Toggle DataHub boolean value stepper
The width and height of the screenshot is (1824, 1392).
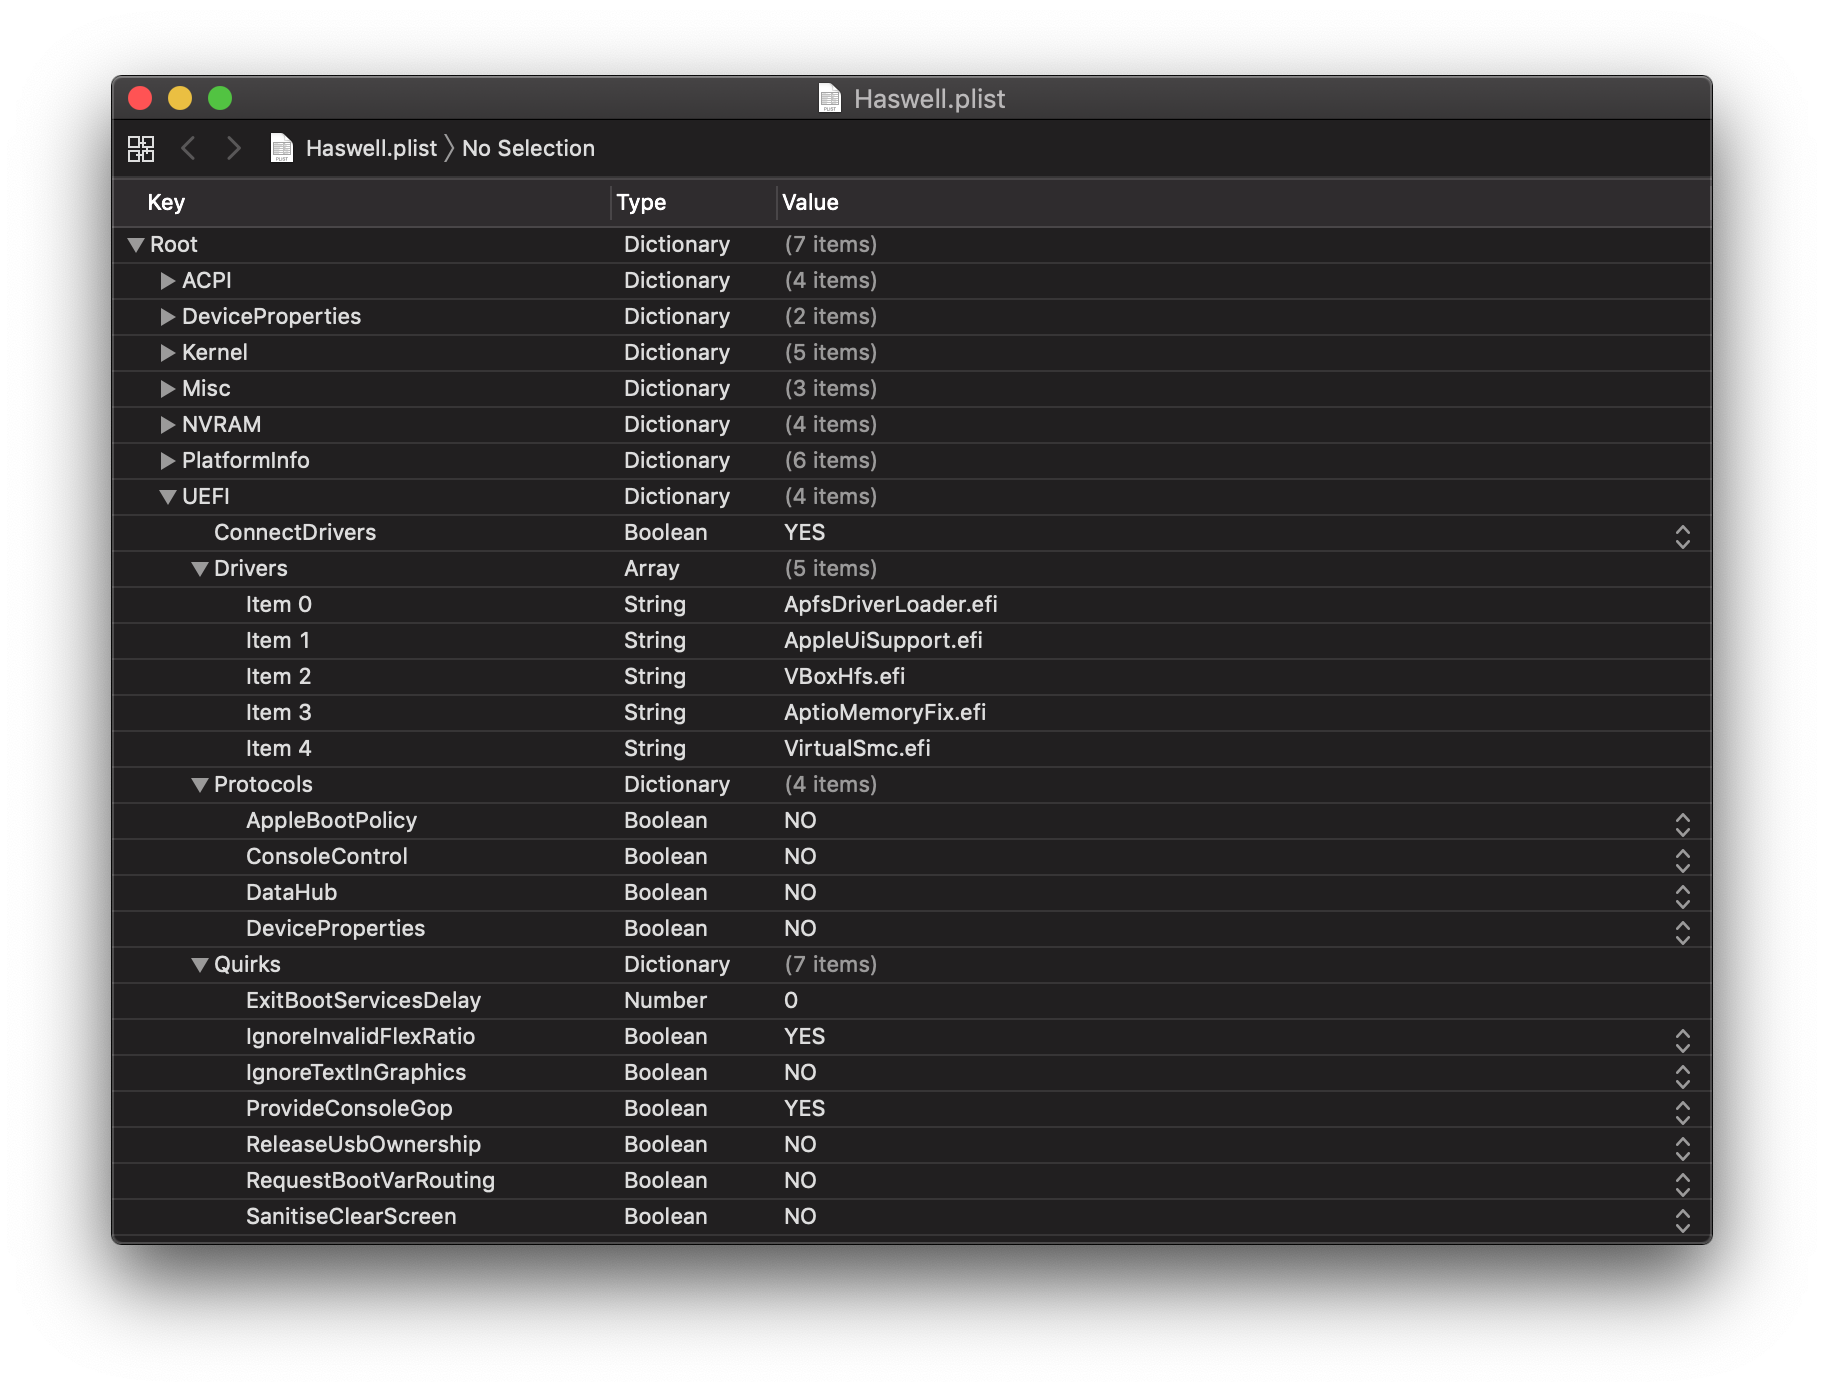(x=1683, y=897)
